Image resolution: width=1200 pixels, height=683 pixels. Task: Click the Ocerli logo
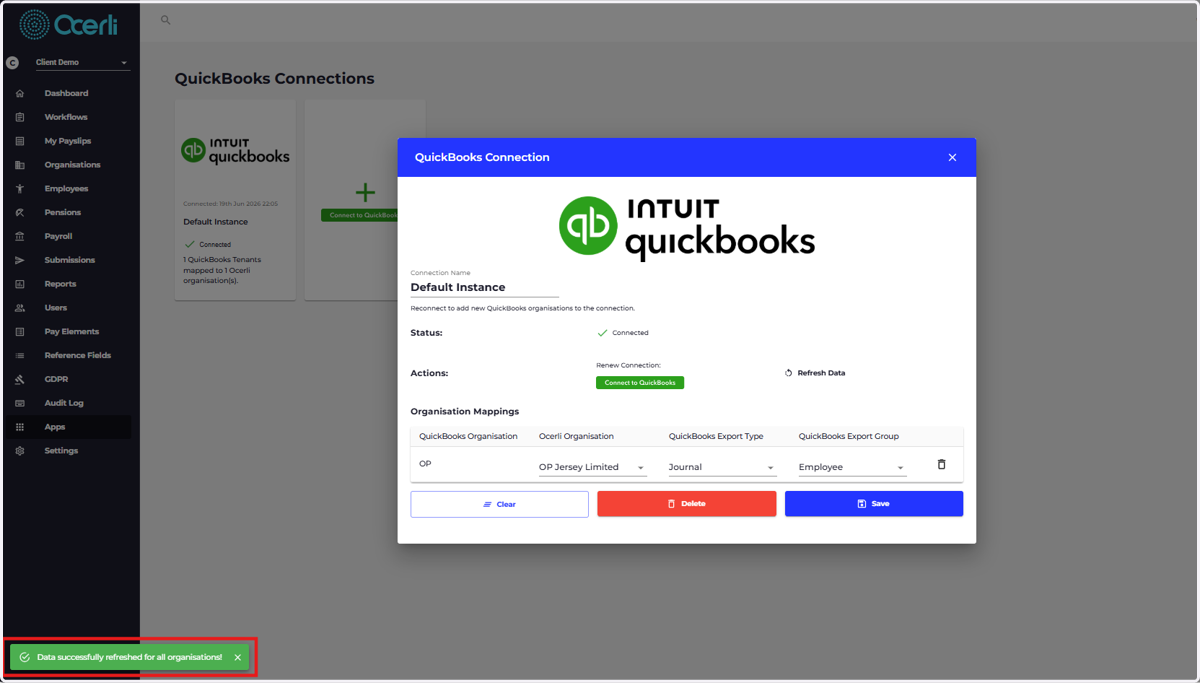click(68, 24)
